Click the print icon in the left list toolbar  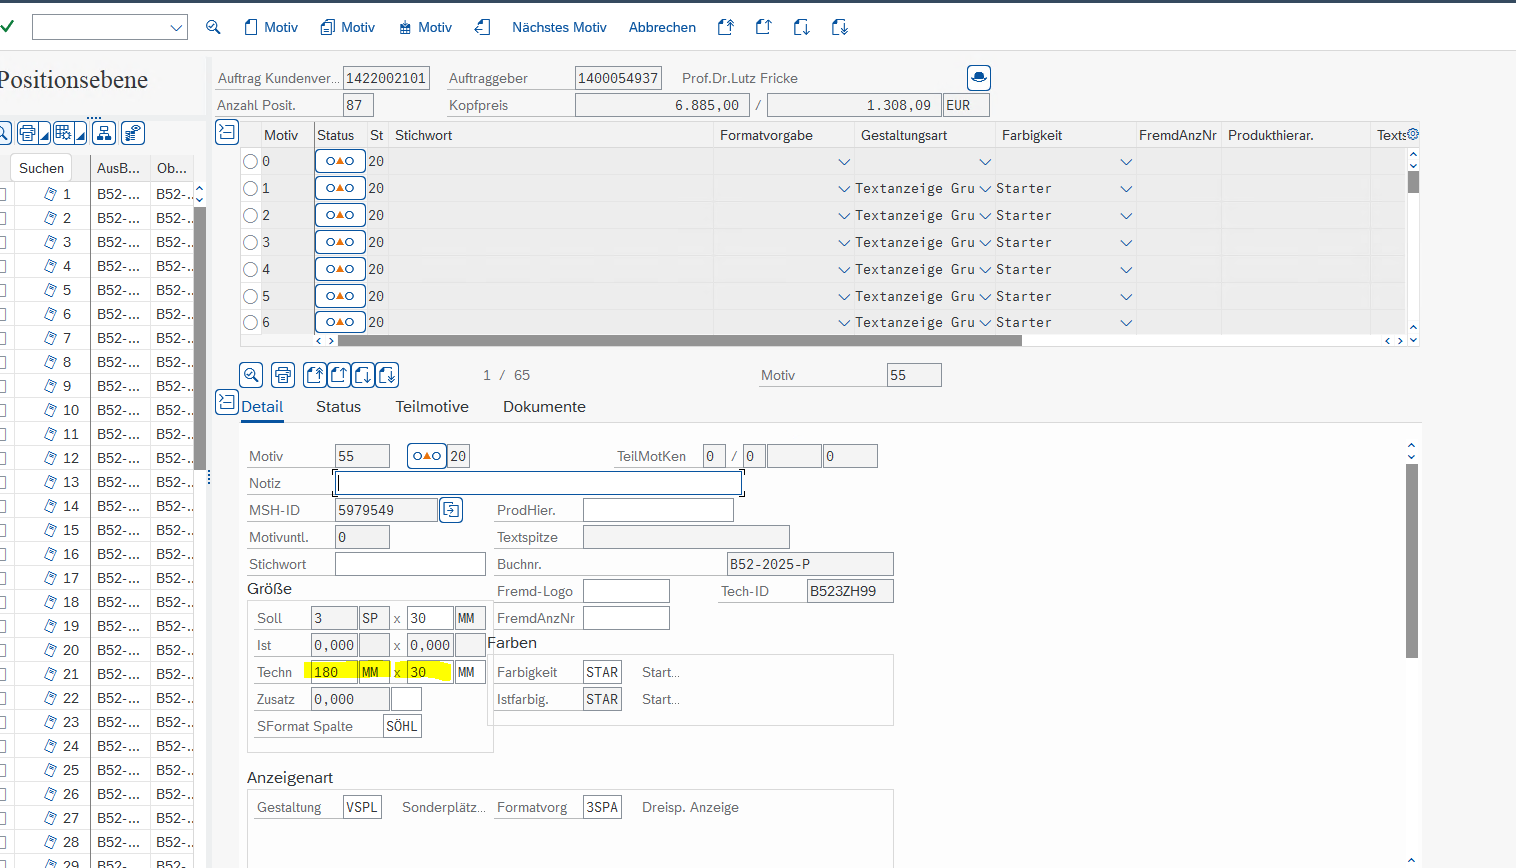(28, 133)
